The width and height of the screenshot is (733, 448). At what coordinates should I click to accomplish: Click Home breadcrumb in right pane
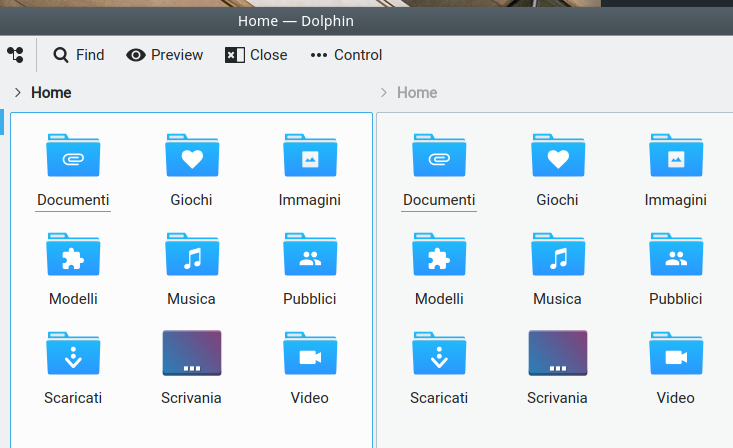[417, 93]
